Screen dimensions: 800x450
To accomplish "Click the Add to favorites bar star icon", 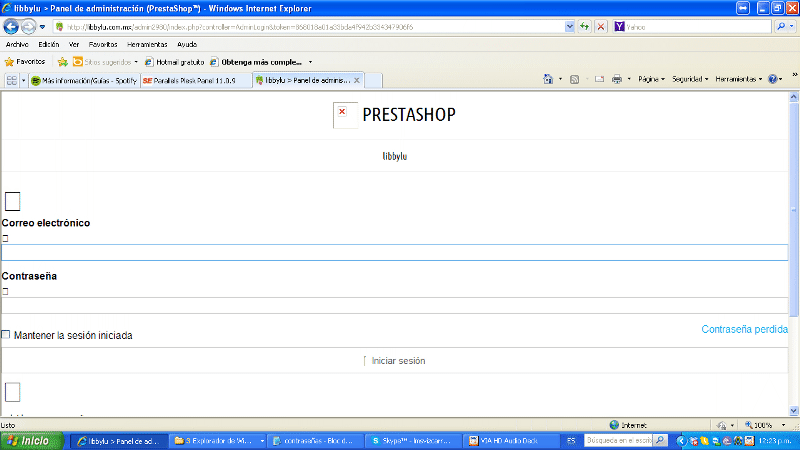I will [x=62, y=62].
